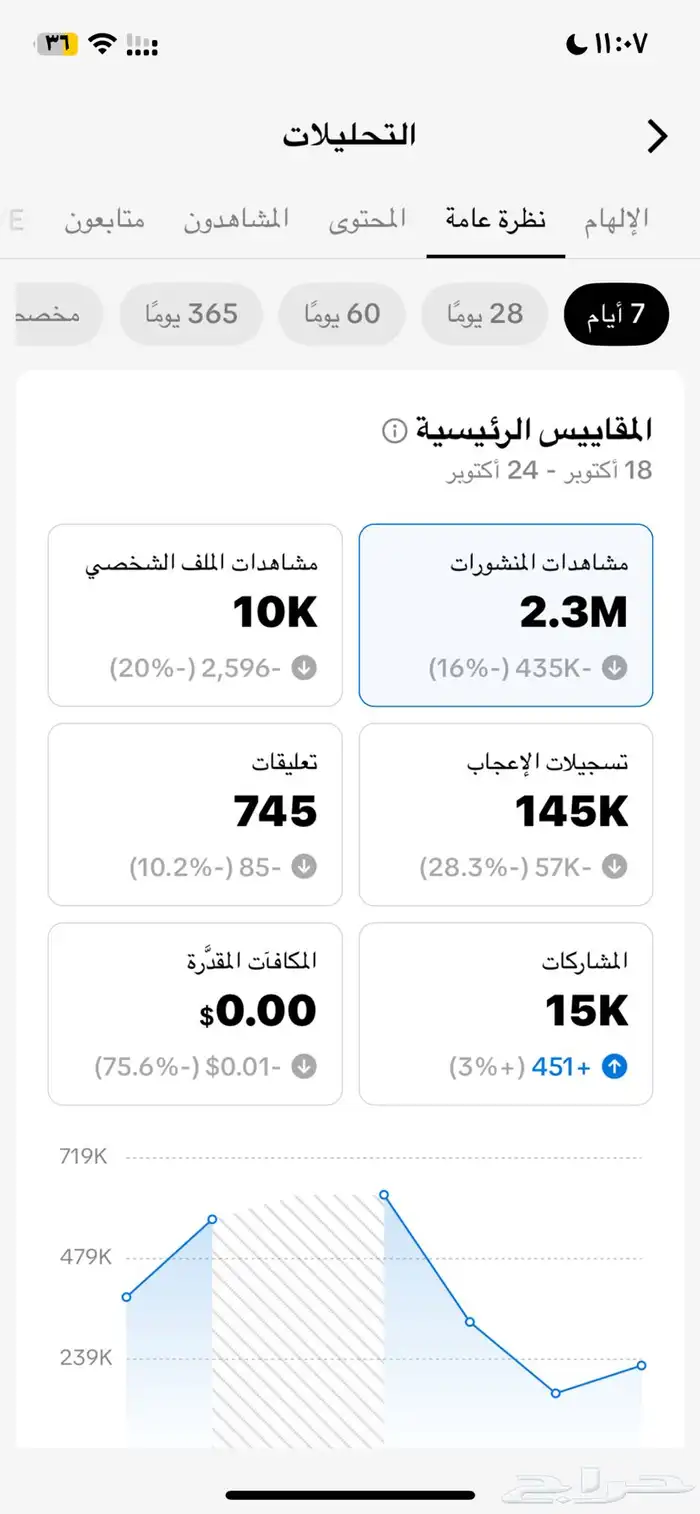The height and width of the screenshot is (1514, 700).
Task: Tap down-arrow icon in مشاهدات المنشورات card
Action: click(x=615, y=668)
